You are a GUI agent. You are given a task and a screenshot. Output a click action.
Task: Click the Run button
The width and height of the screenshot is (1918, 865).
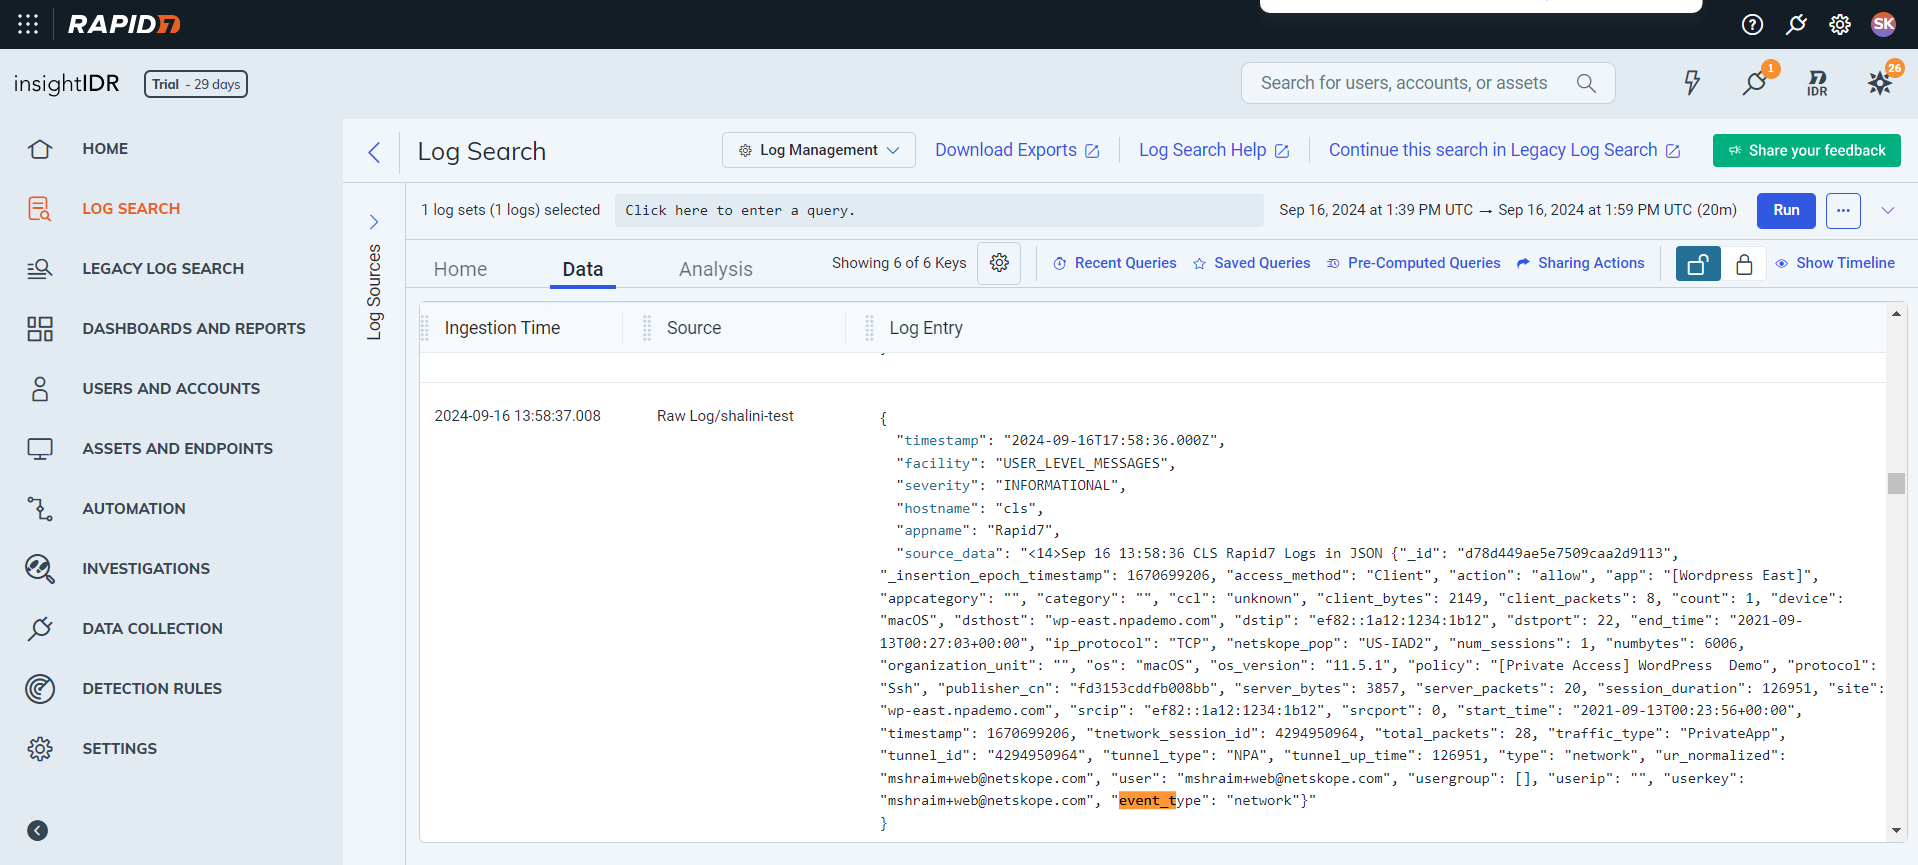pyautogui.click(x=1786, y=210)
